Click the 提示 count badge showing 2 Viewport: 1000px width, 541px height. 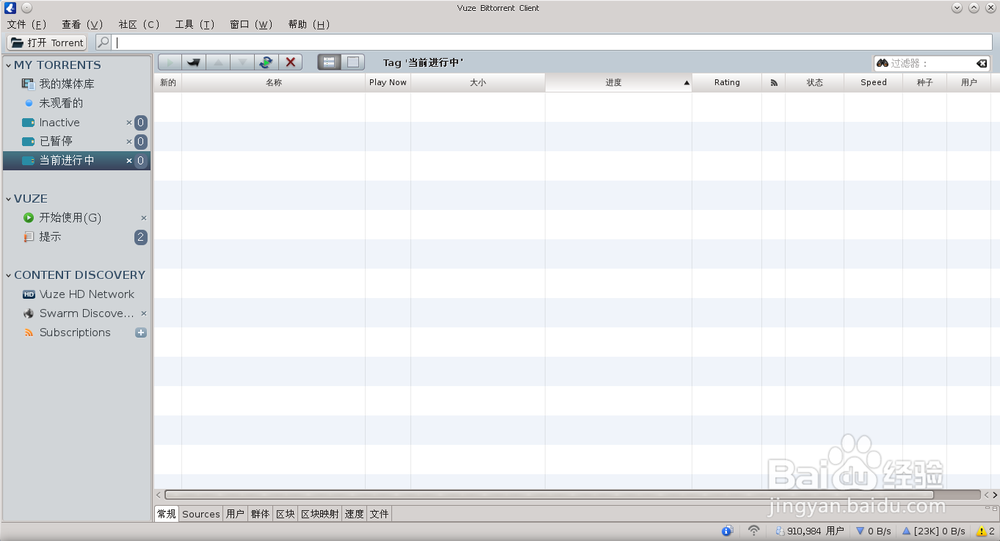point(140,237)
